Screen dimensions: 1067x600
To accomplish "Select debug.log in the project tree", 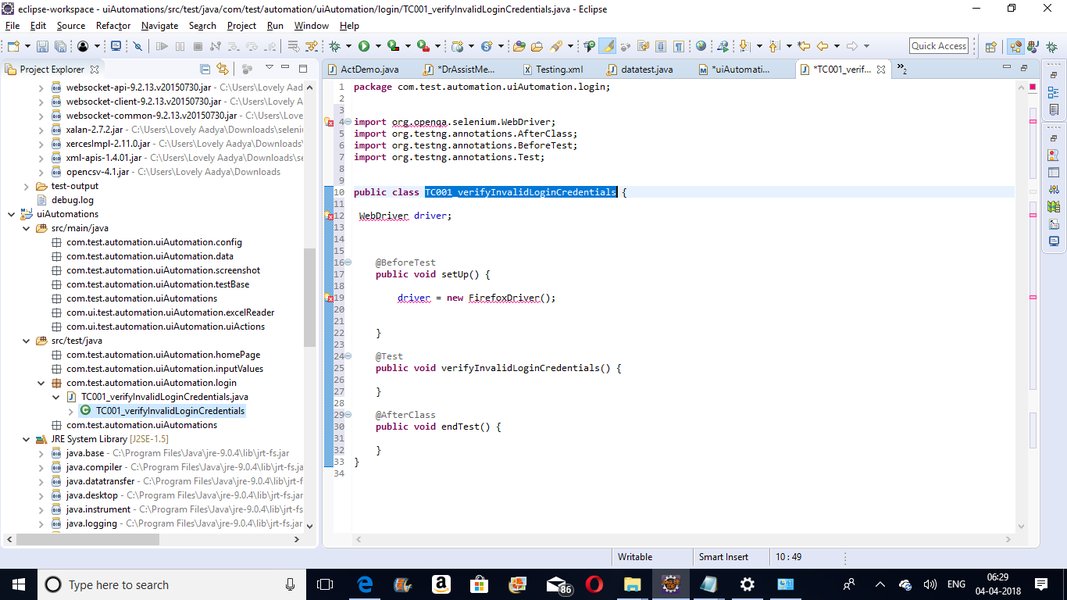I will [72, 200].
